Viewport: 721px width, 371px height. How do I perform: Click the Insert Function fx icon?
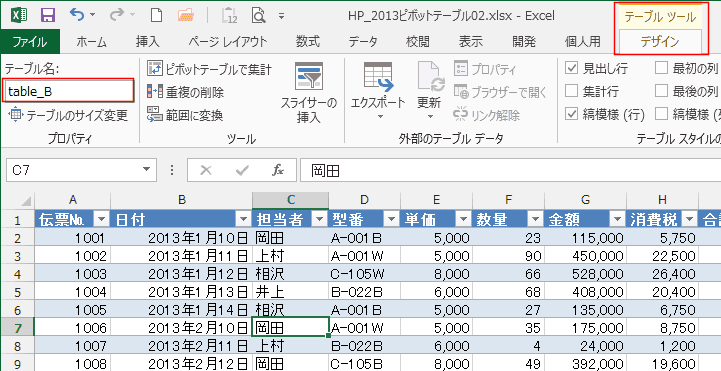[x=278, y=171]
